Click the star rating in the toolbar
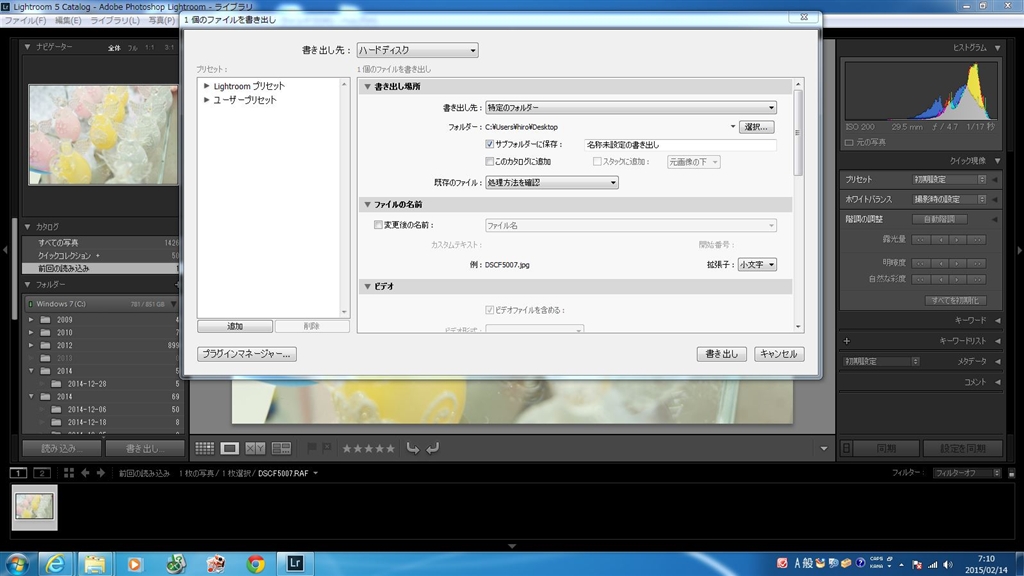Image resolution: width=1024 pixels, height=576 pixels. 369,449
